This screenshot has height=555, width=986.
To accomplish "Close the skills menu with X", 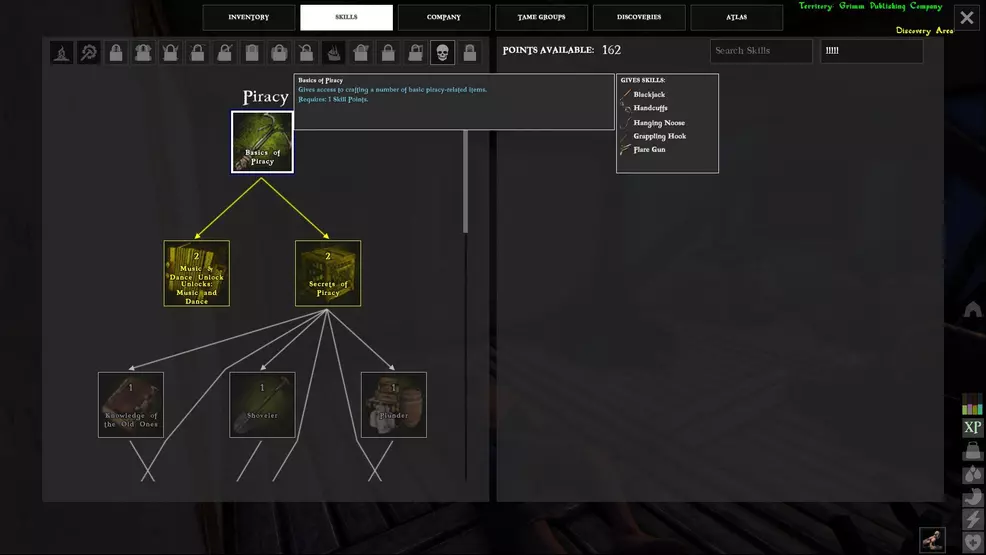I will tap(967, 18).
